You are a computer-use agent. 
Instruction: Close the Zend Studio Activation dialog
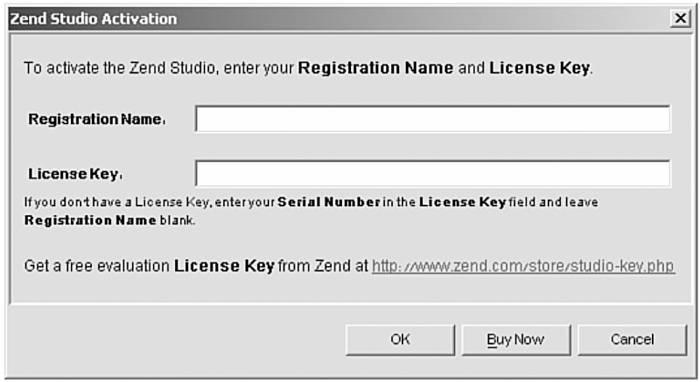(680, 18)
